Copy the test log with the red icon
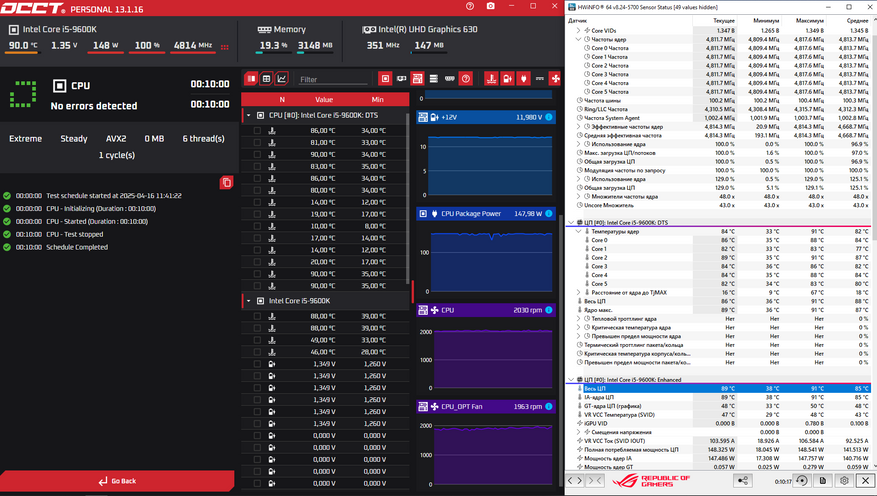The image size is (877, 496). 226,182
